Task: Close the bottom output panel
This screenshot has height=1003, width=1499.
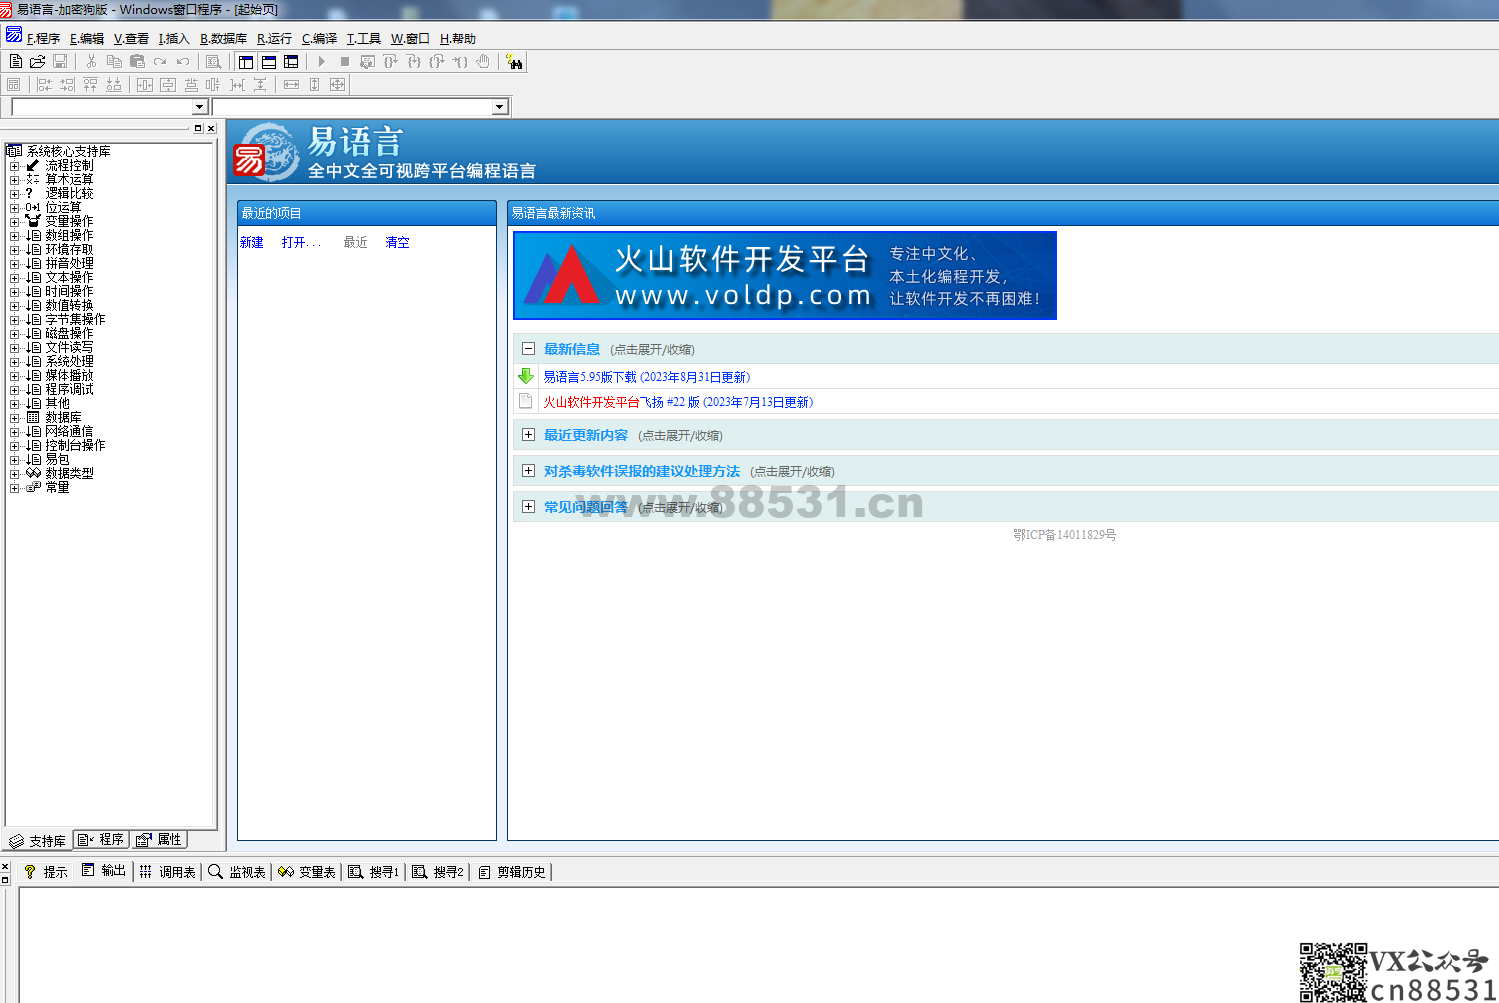Action: pyautogui.click(x=5, y=866)
